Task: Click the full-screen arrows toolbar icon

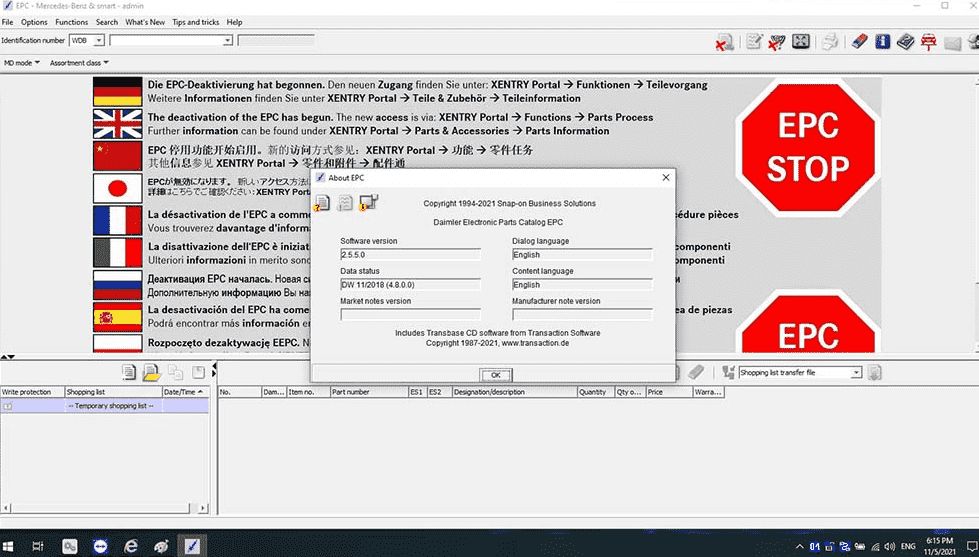Action: click(800, 42)
